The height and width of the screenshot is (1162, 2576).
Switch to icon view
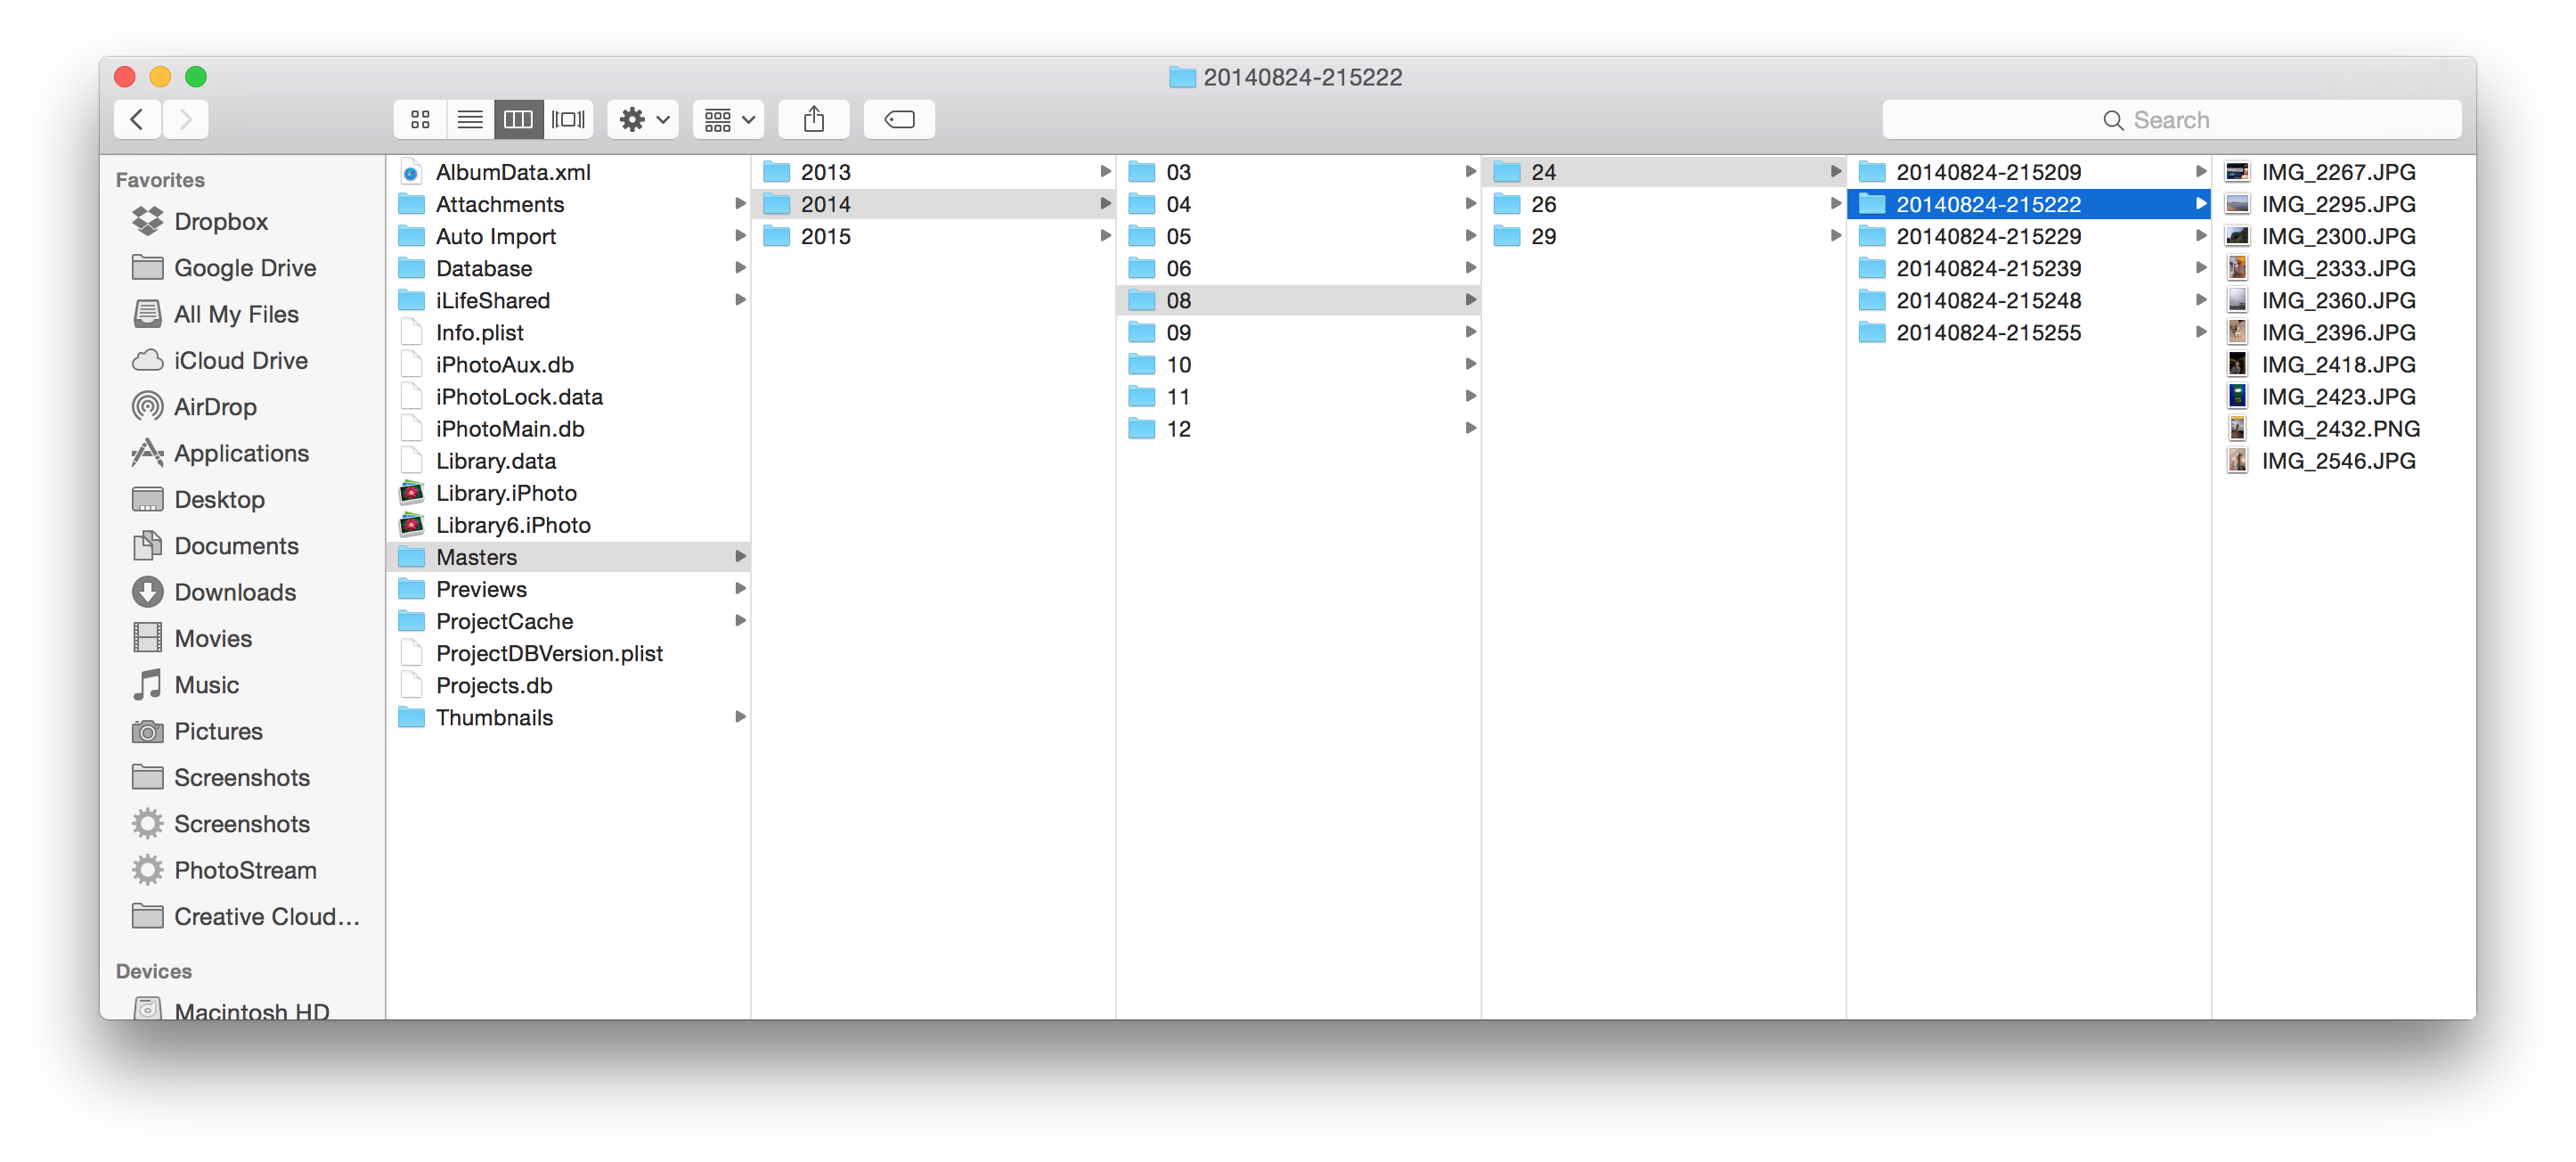point(420,120)
